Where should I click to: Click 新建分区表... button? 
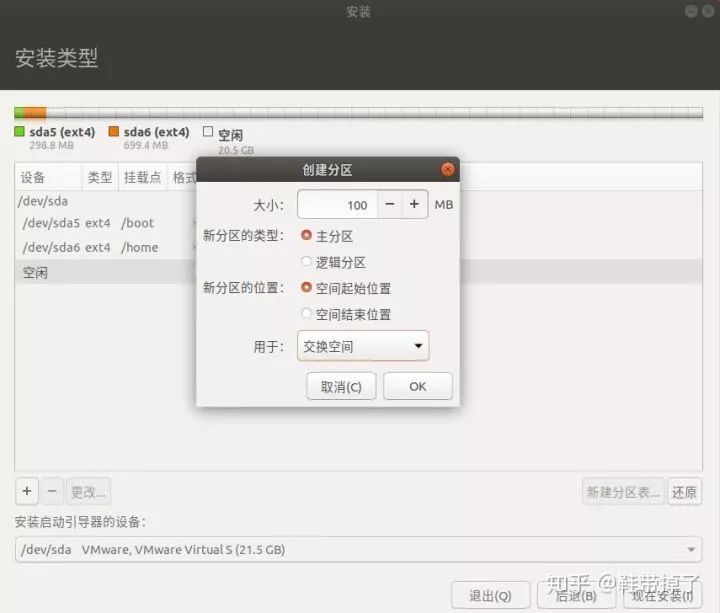[623, 492]
